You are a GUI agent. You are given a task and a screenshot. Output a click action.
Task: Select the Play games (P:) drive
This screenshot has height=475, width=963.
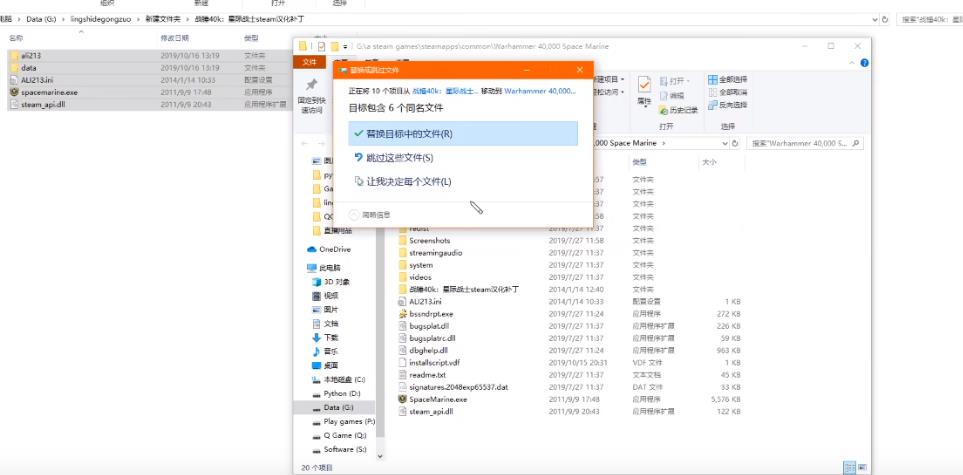pyautogui.click(x=343, y=422)
